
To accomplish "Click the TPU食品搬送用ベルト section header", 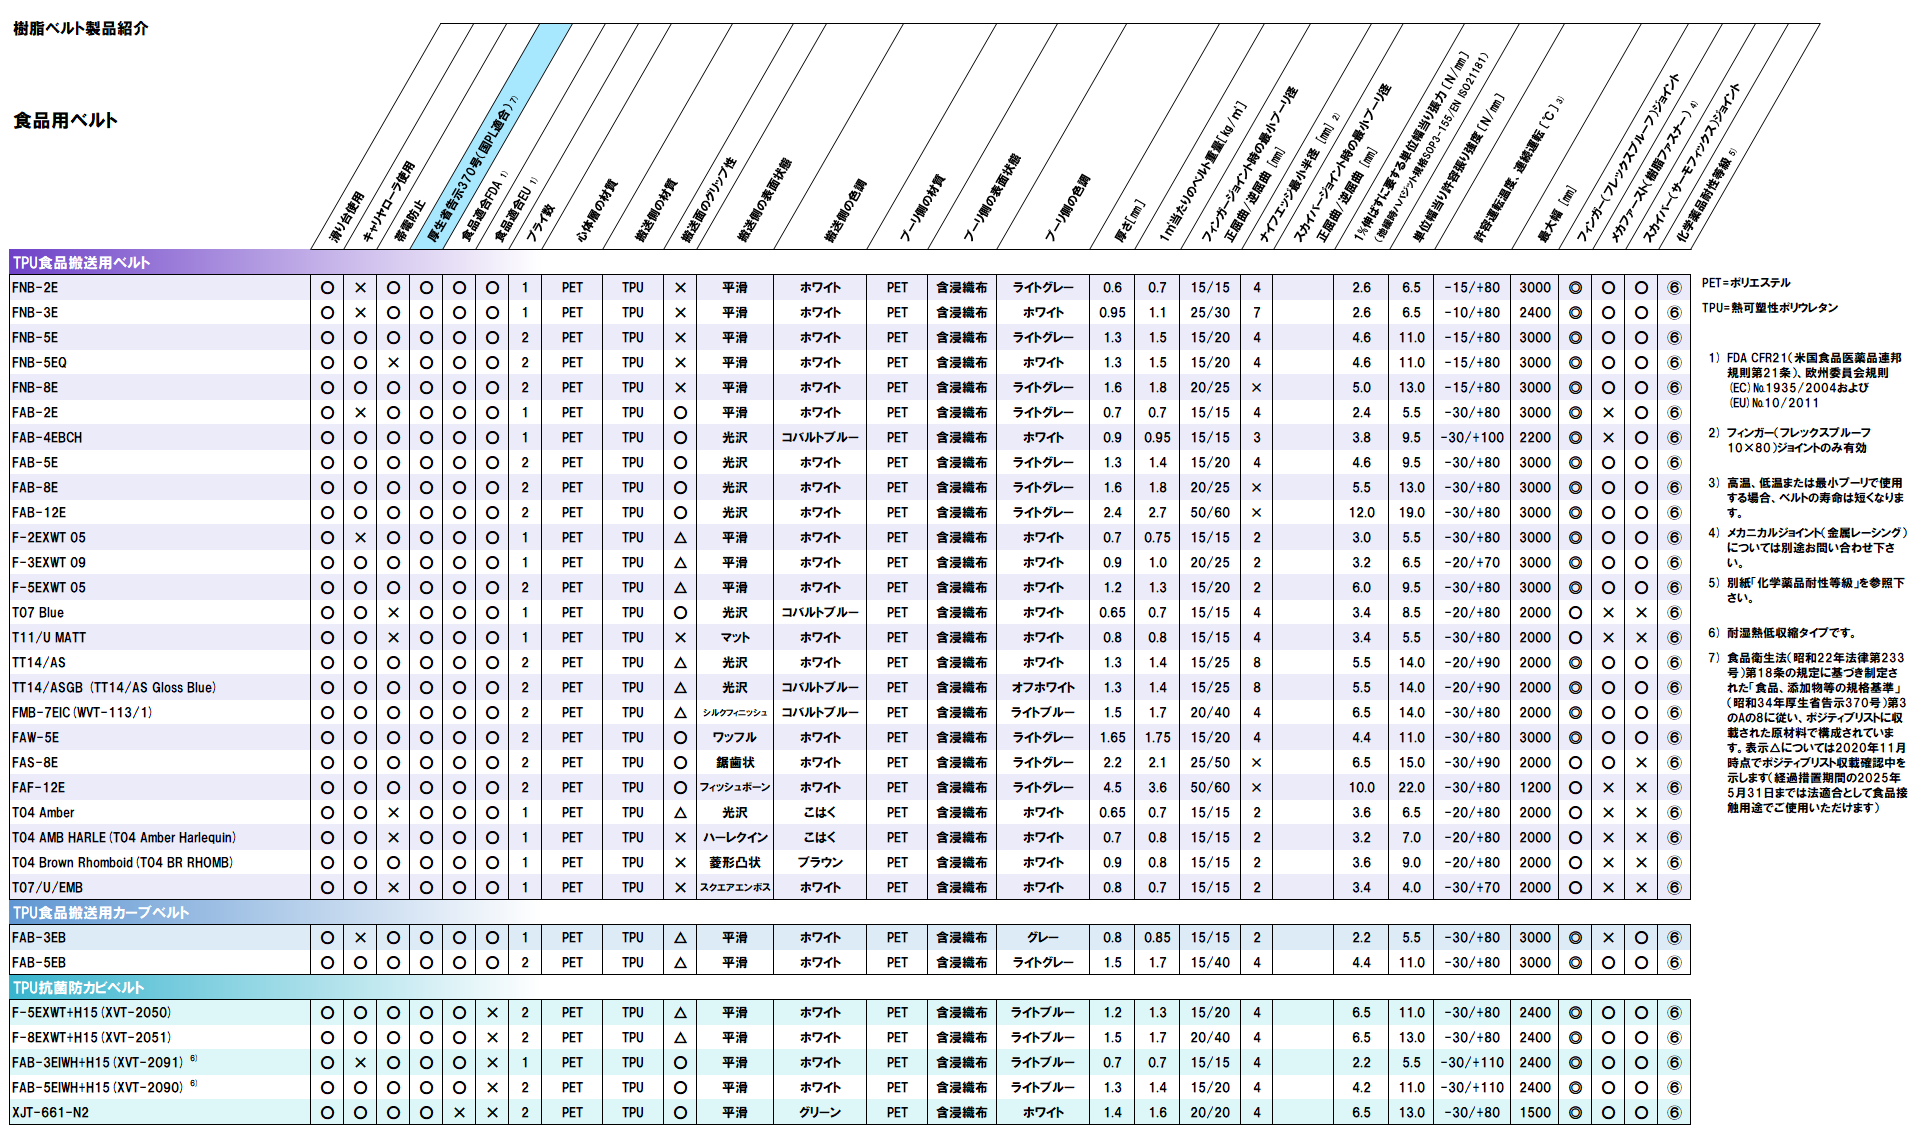I will coord(81,263).
